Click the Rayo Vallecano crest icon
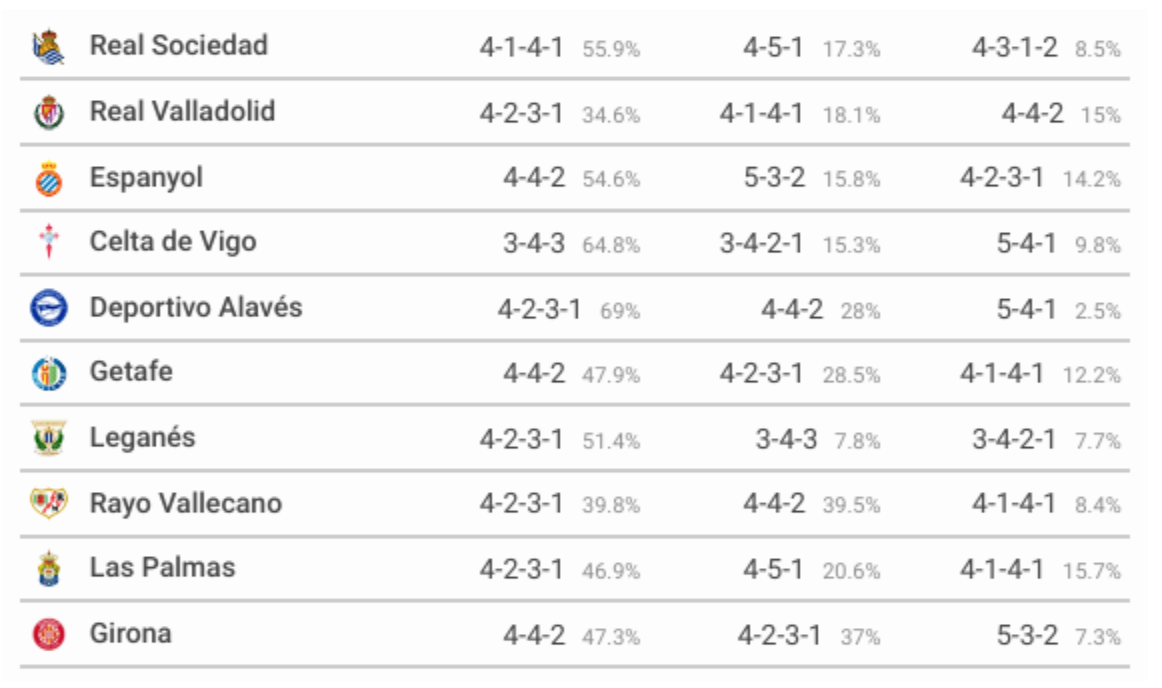Image resolution: width=1162 pixels, height=688 pixels. pyautogui.click(x=49, y=503)
